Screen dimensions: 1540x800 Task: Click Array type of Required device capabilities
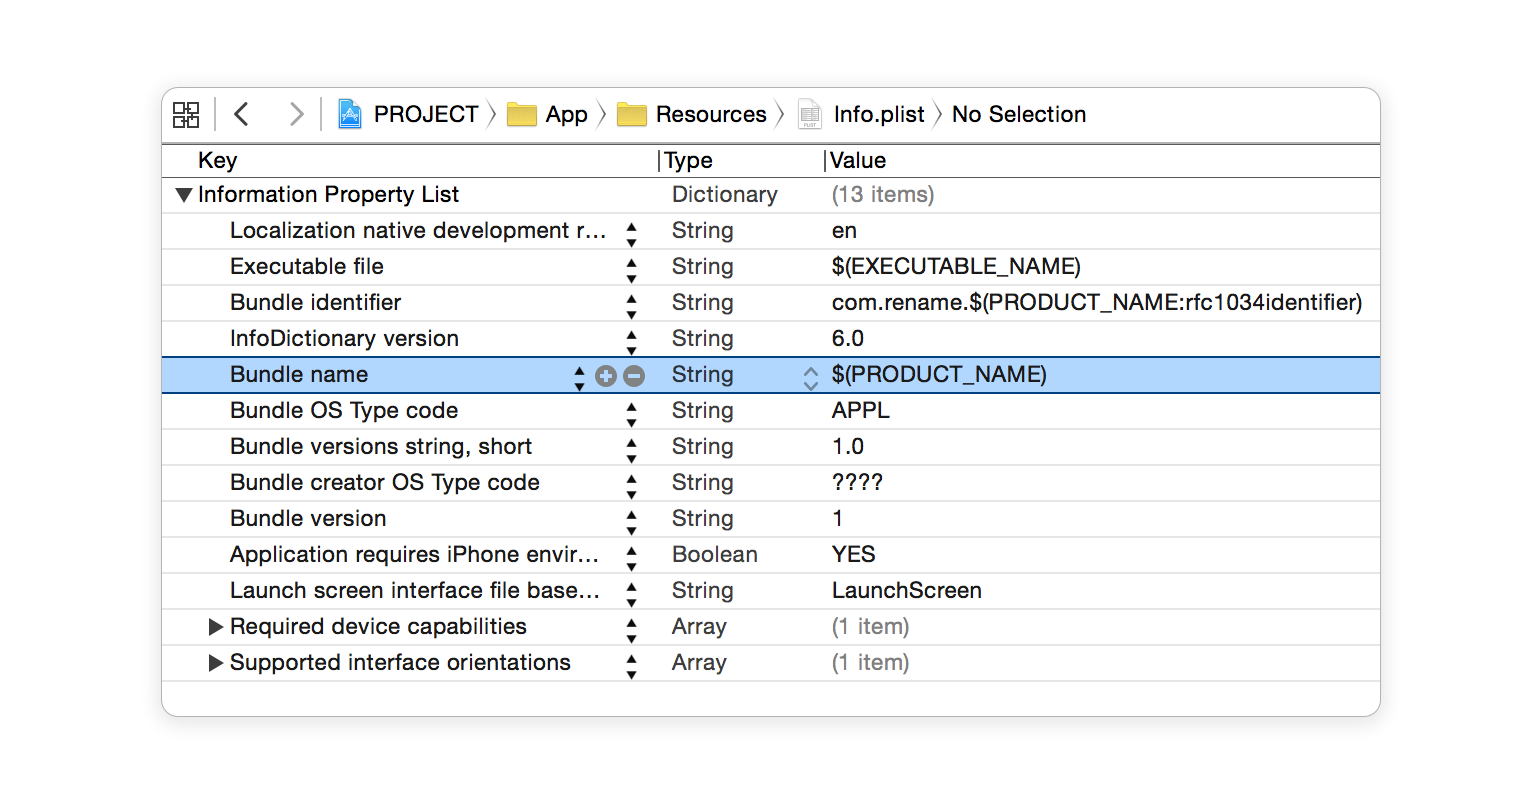coord(699,627)
